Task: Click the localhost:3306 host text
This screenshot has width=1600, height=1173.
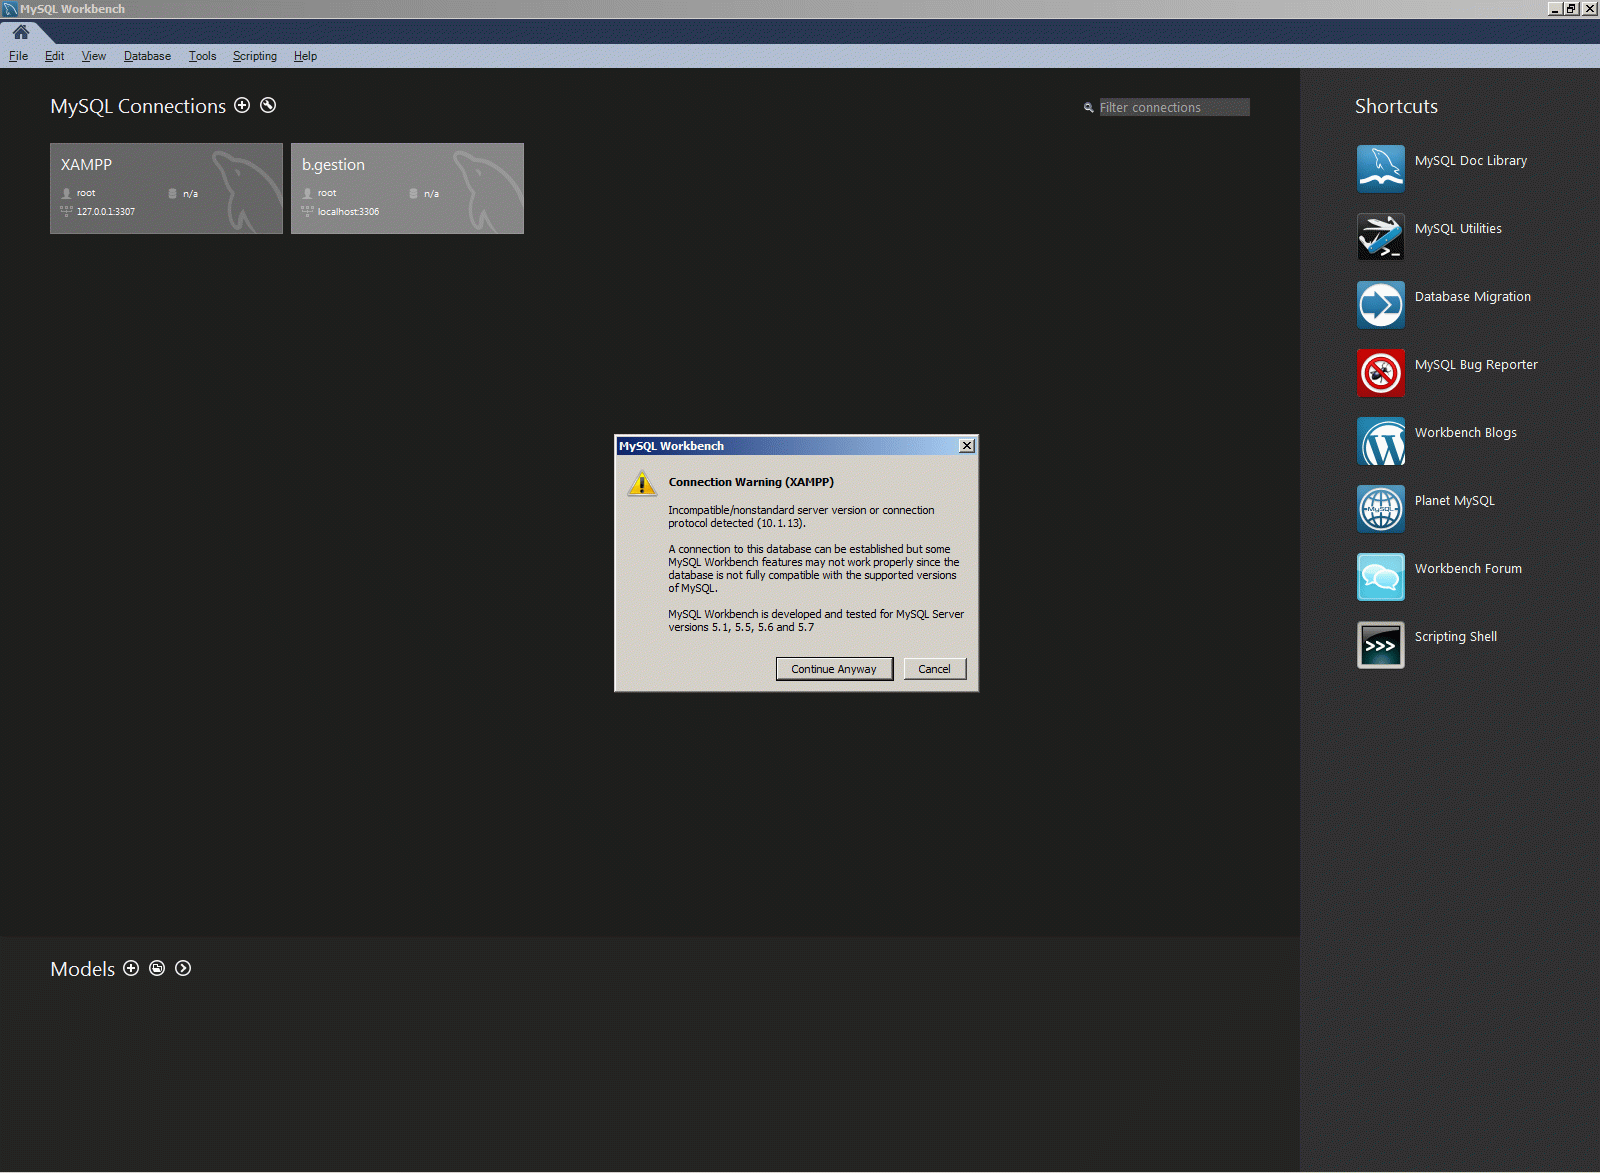Action: coord(348,212)
